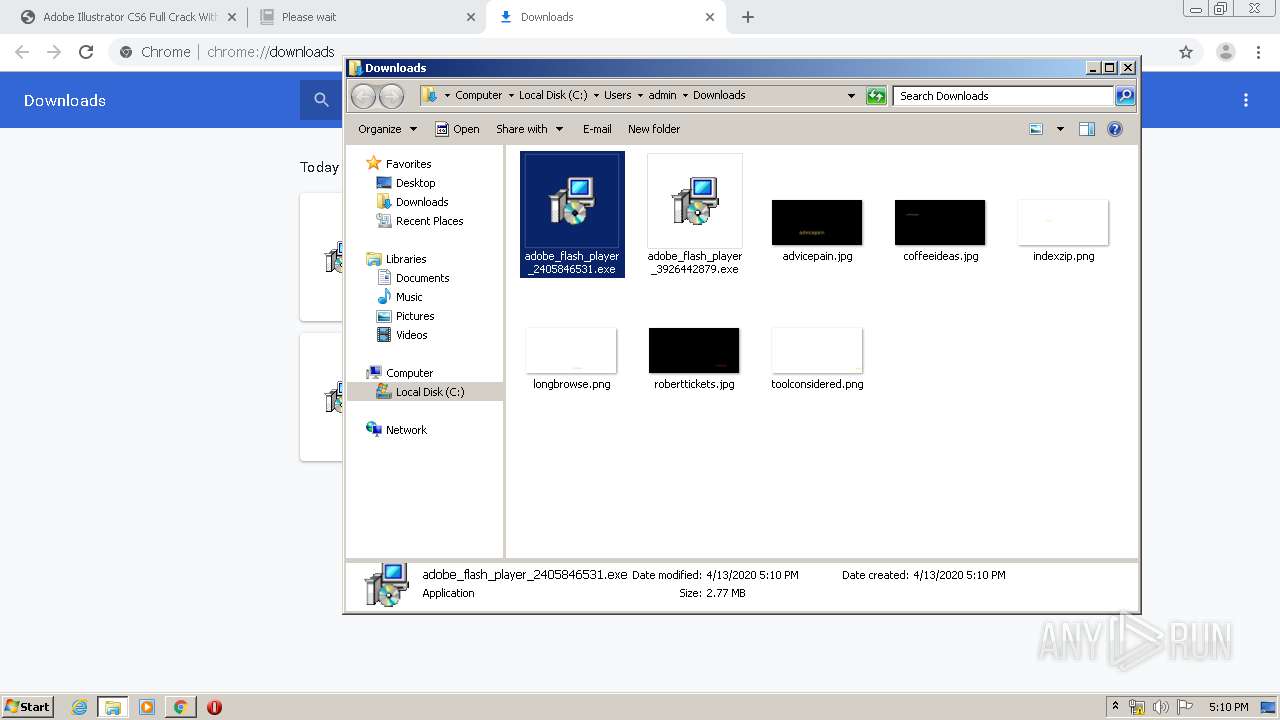Select roberttickets.jpg thumbnail
The height and width of the screenshot is (720, 1280).
tap(694, 350)
